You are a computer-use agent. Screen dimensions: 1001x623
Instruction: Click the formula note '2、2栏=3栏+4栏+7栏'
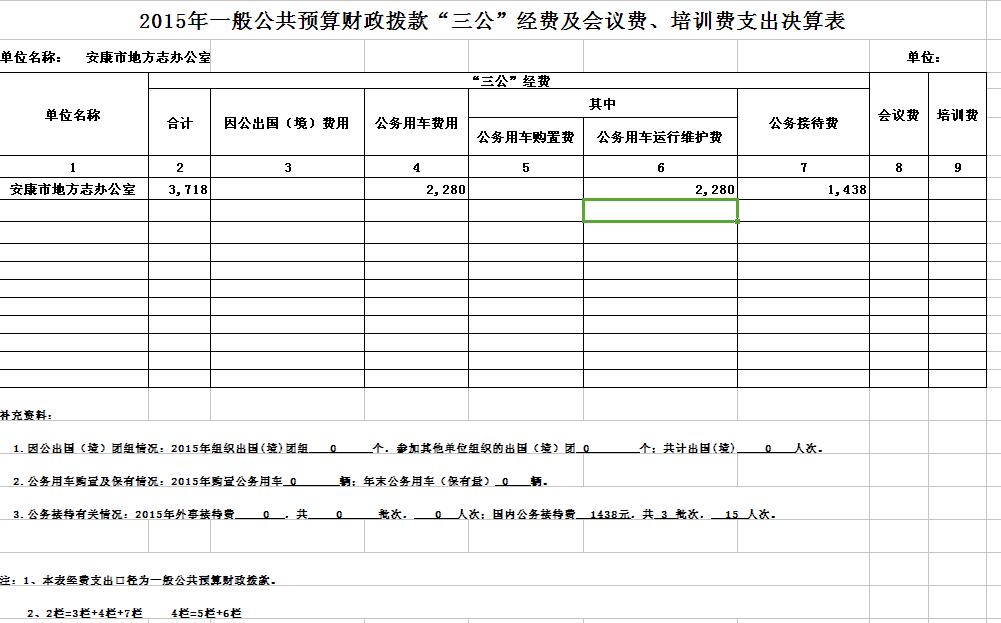84,613
